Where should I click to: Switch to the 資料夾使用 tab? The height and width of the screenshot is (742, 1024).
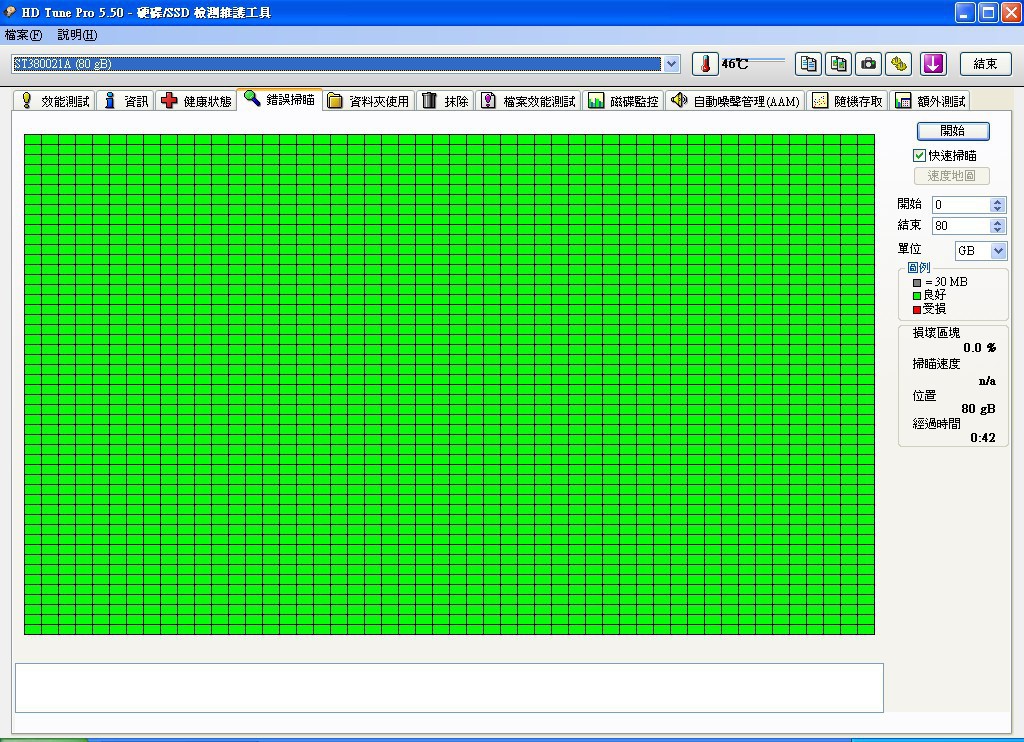(x=368, y=101)
